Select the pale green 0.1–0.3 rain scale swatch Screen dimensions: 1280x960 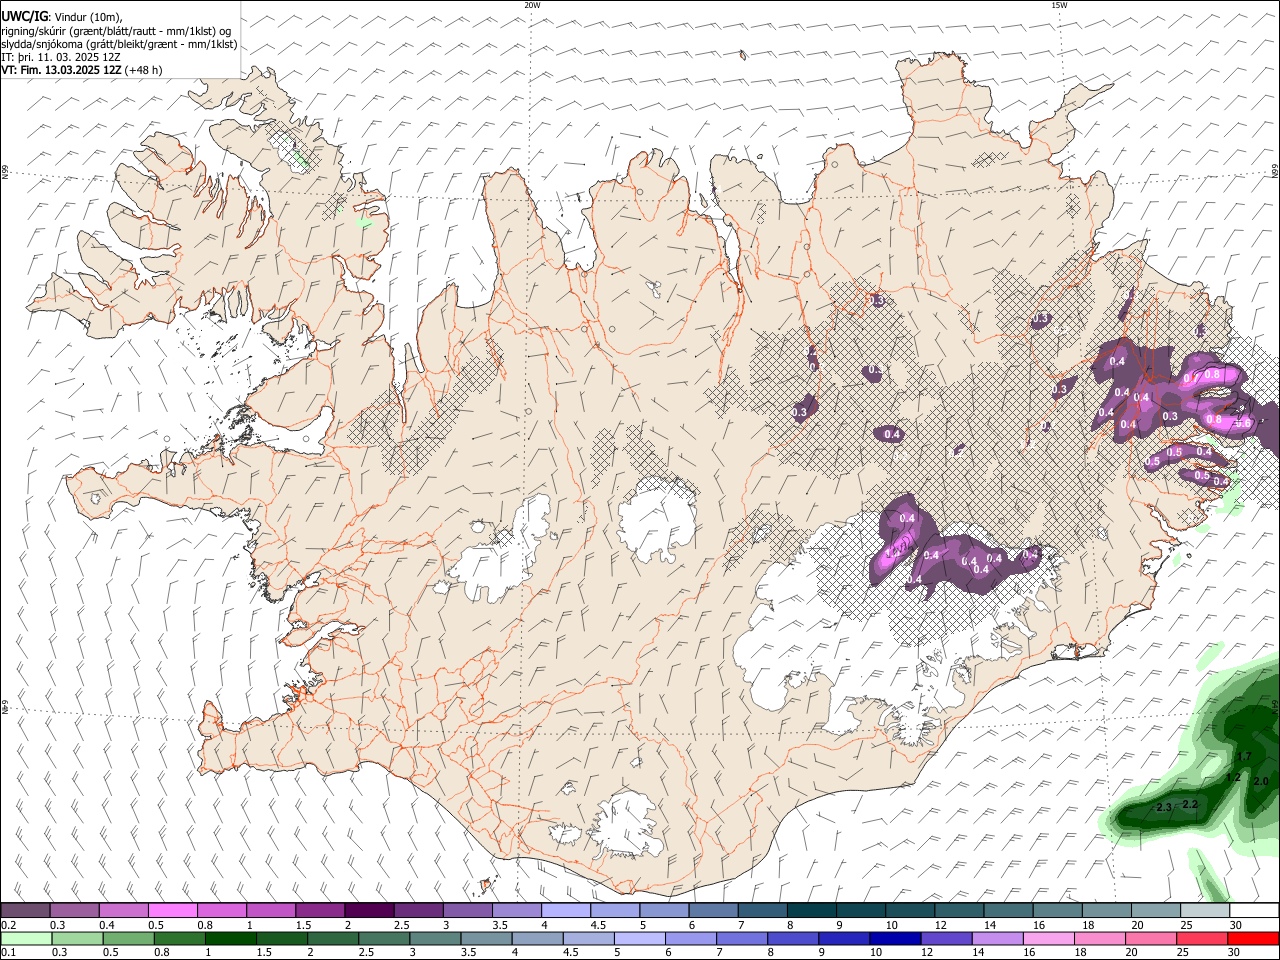pyautogui.click(x=26, y=939)
